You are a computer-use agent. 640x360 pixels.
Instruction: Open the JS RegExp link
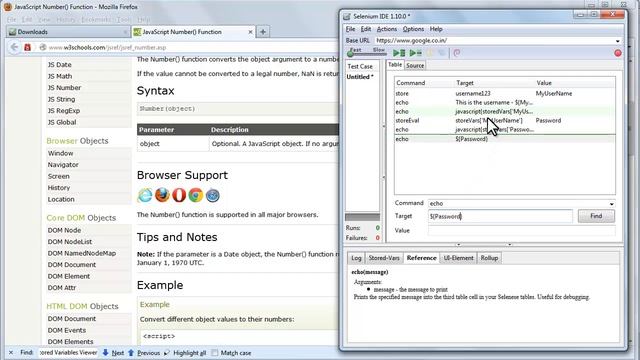click(x=64, y=111)
